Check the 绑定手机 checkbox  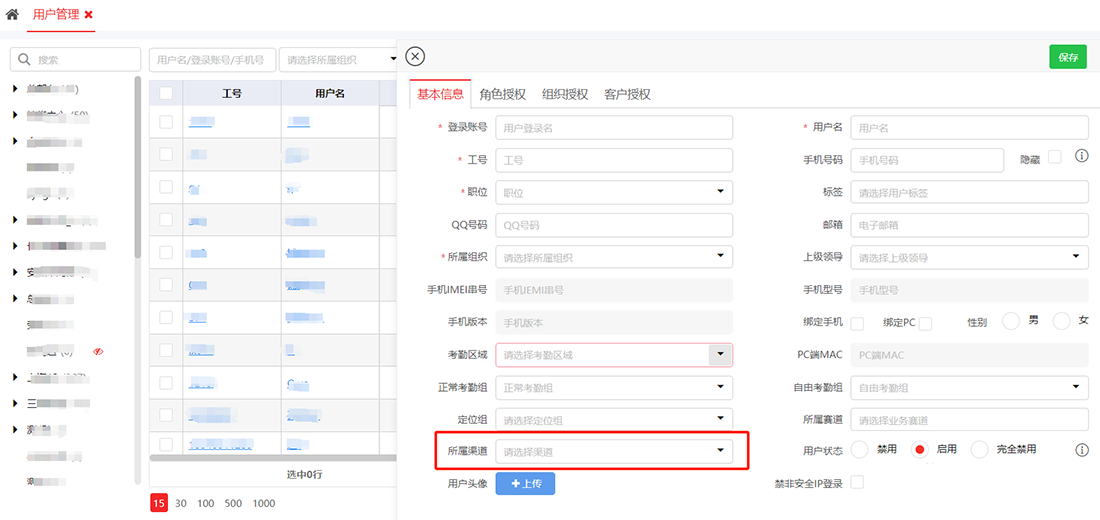[857, 323]
